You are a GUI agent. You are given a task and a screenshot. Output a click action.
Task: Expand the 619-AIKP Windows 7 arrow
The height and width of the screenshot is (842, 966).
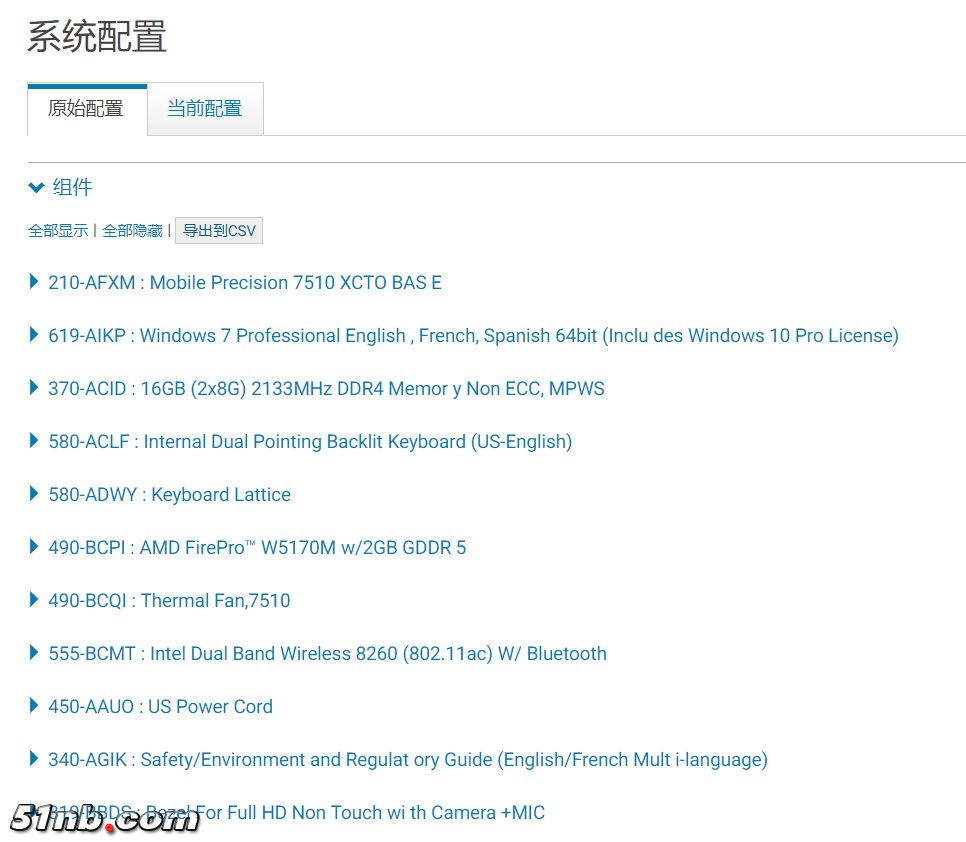35,335
